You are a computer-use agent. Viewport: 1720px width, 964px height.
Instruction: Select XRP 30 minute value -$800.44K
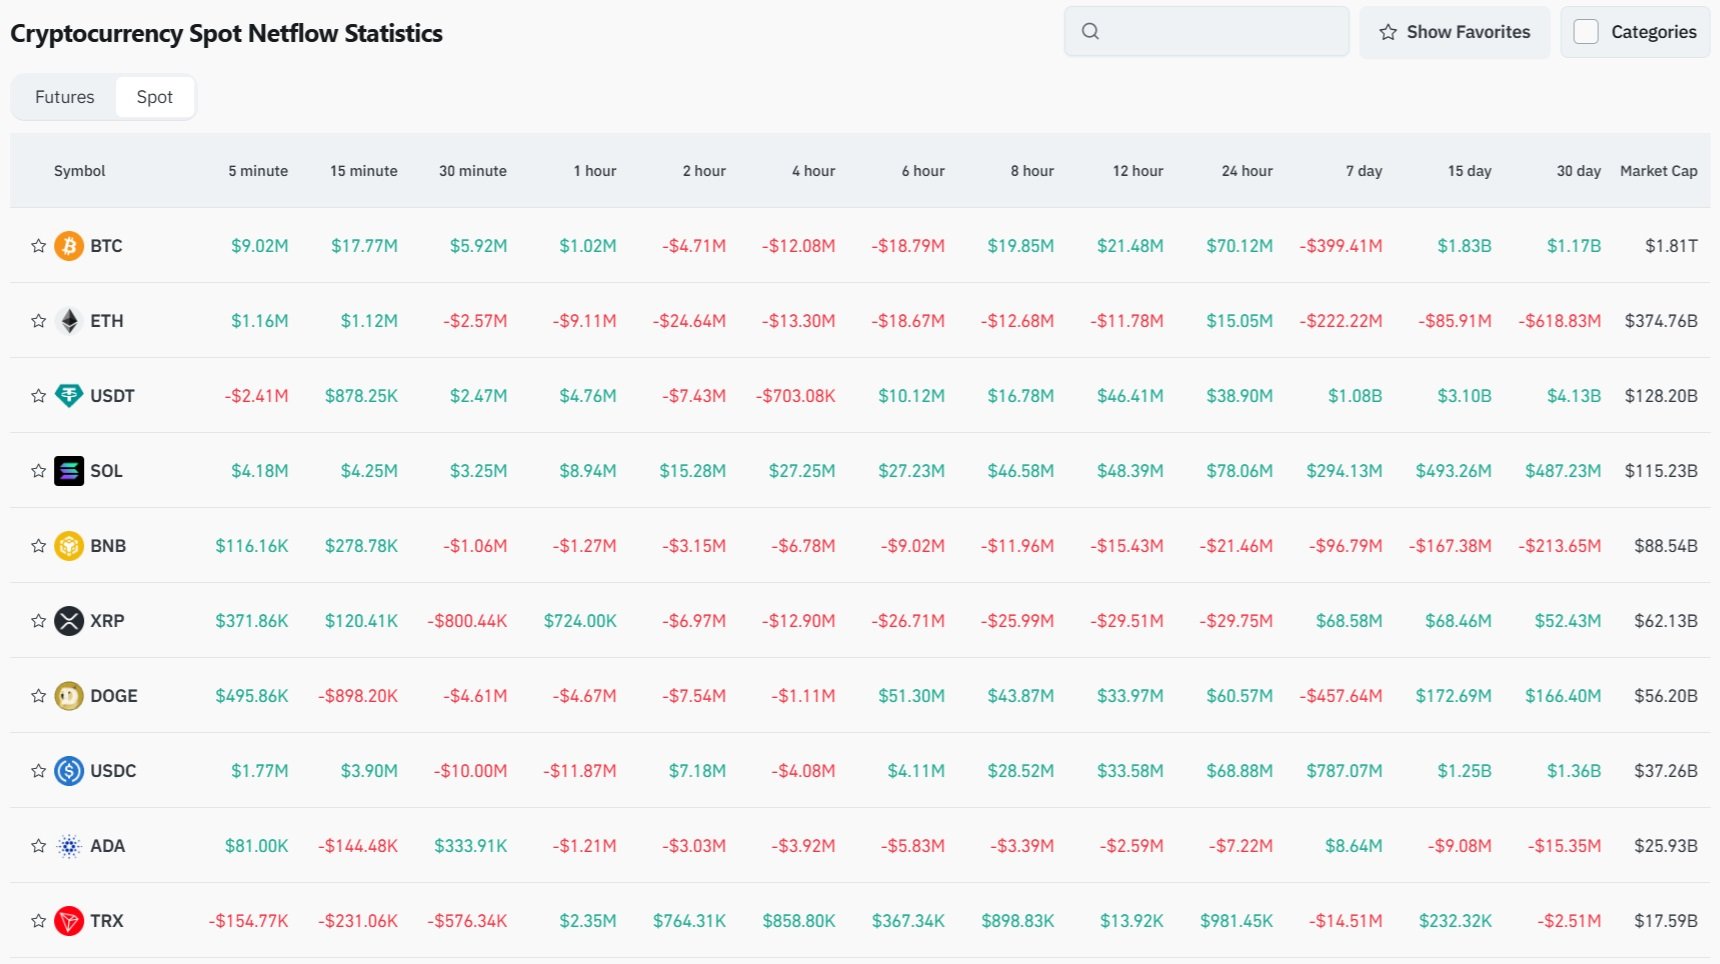coord(468,621)
